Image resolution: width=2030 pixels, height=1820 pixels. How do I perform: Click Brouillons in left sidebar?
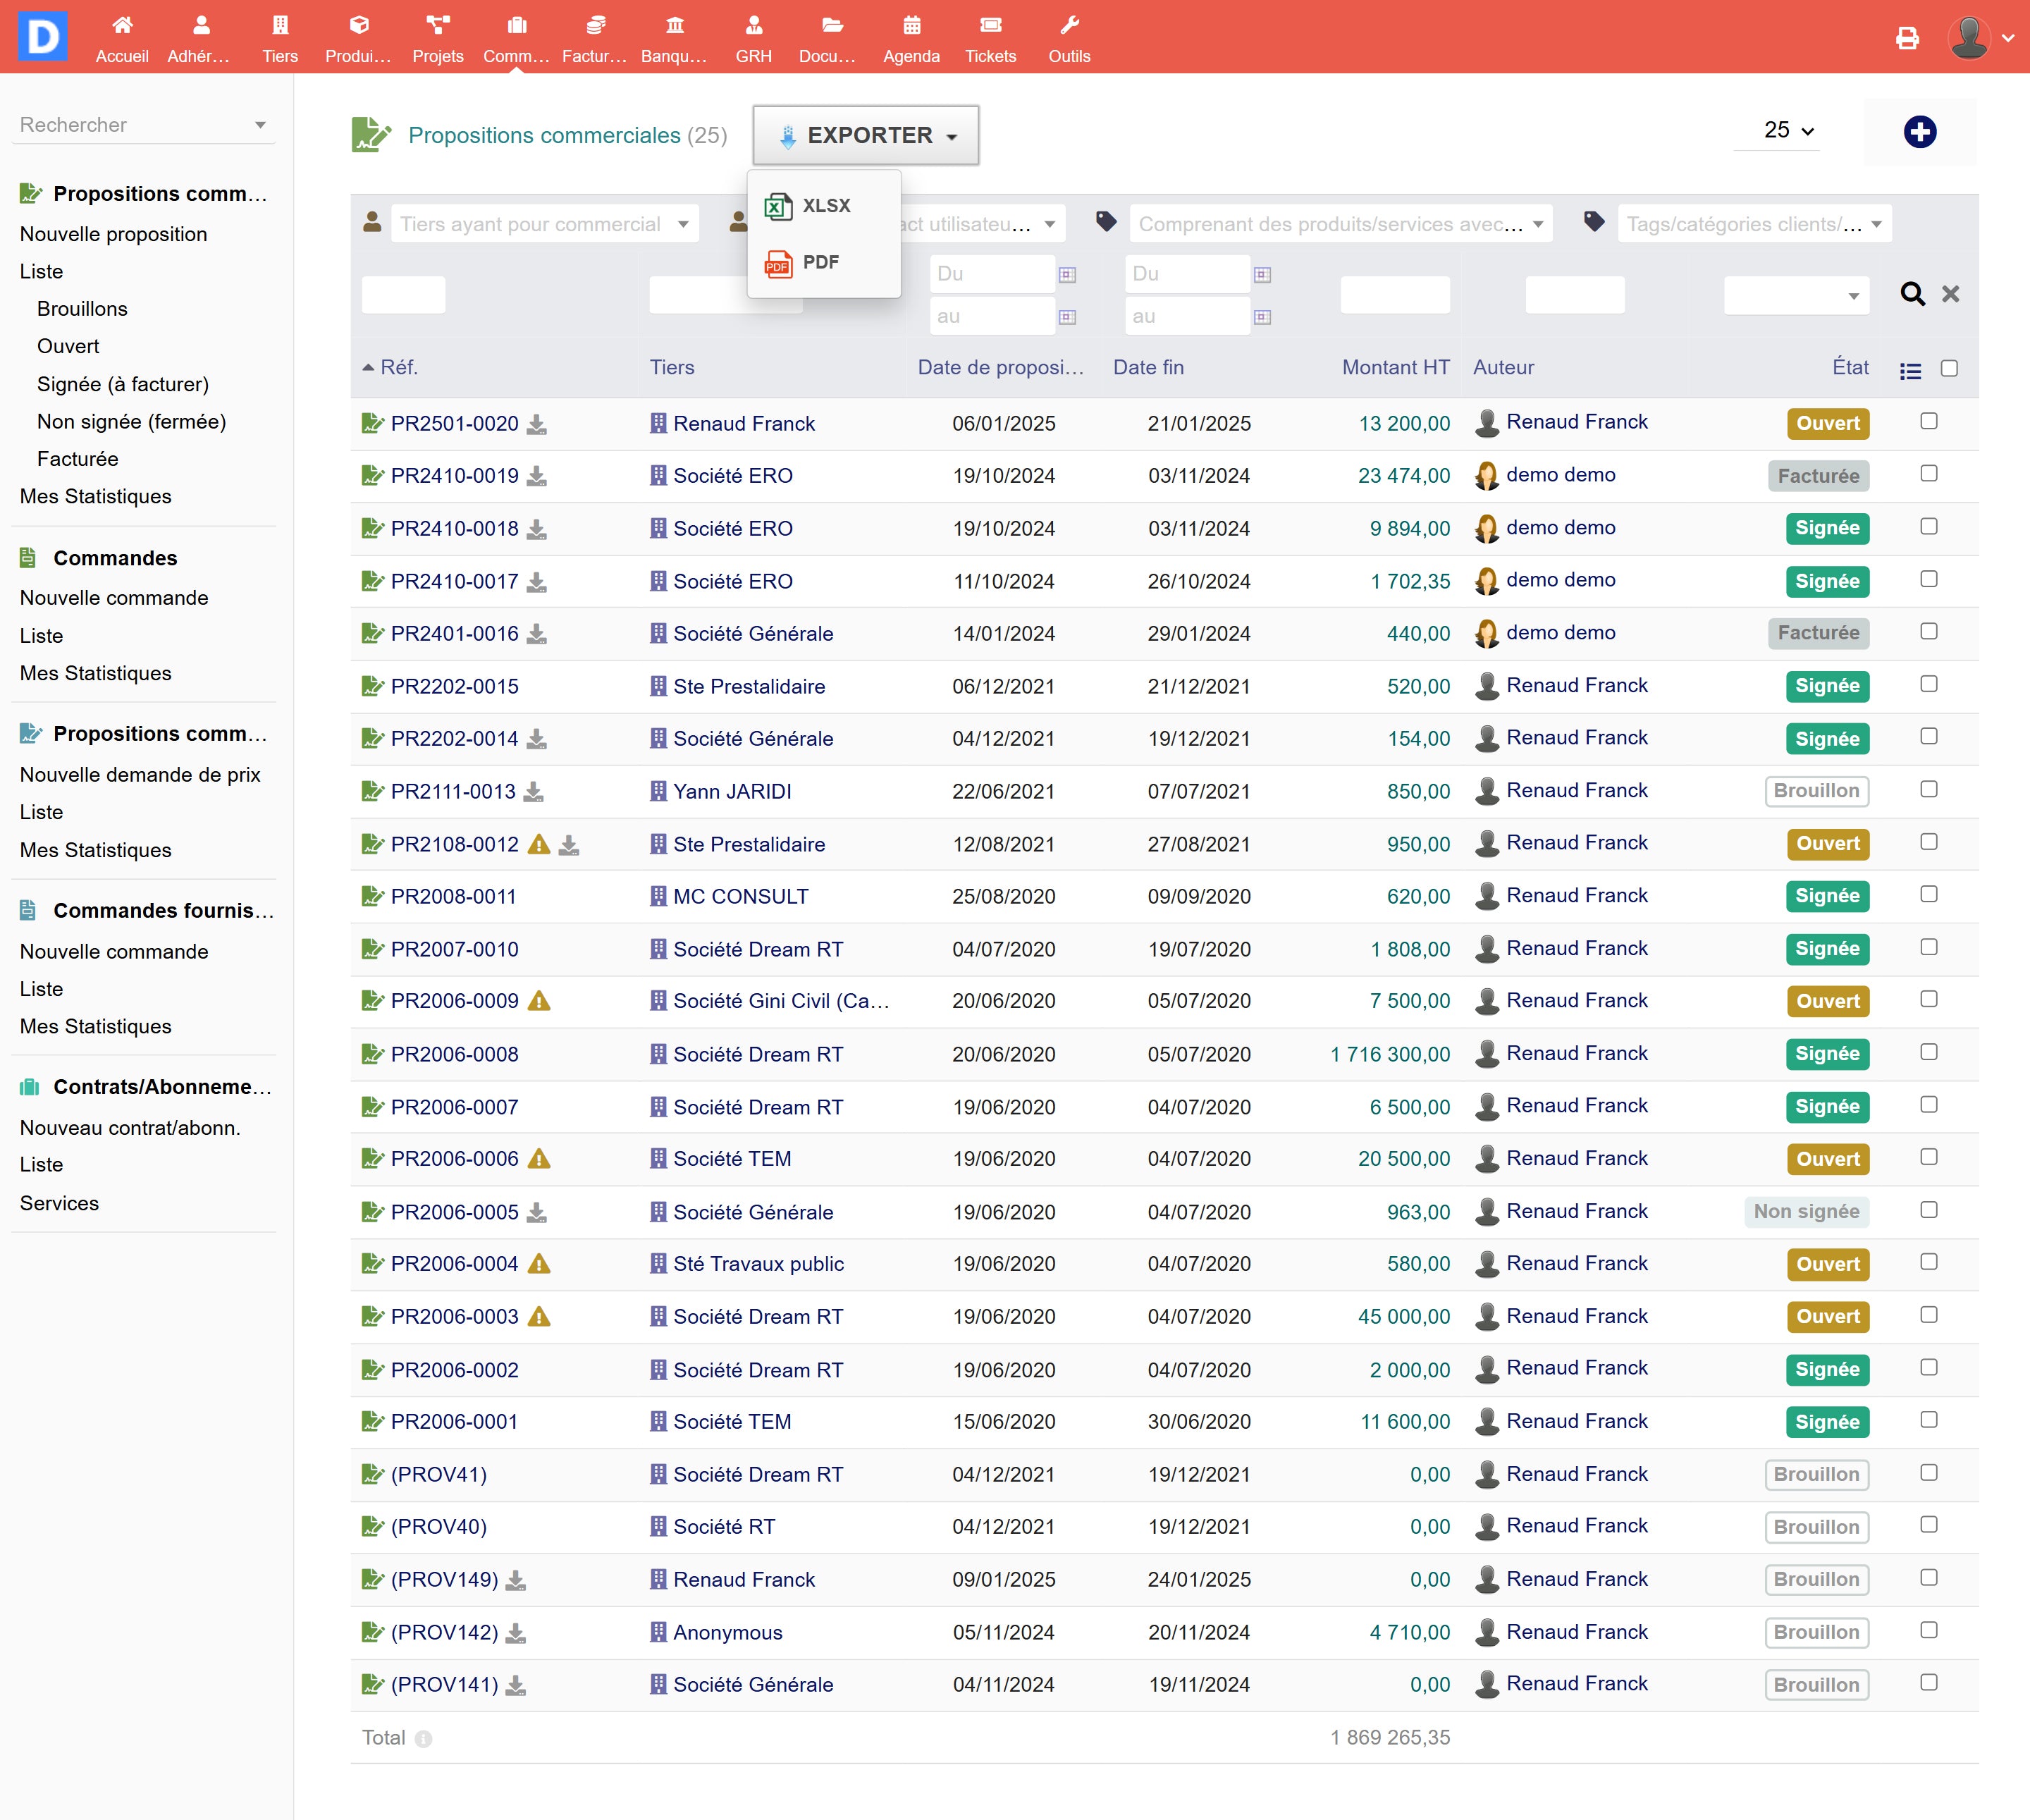tap(82, 309)
